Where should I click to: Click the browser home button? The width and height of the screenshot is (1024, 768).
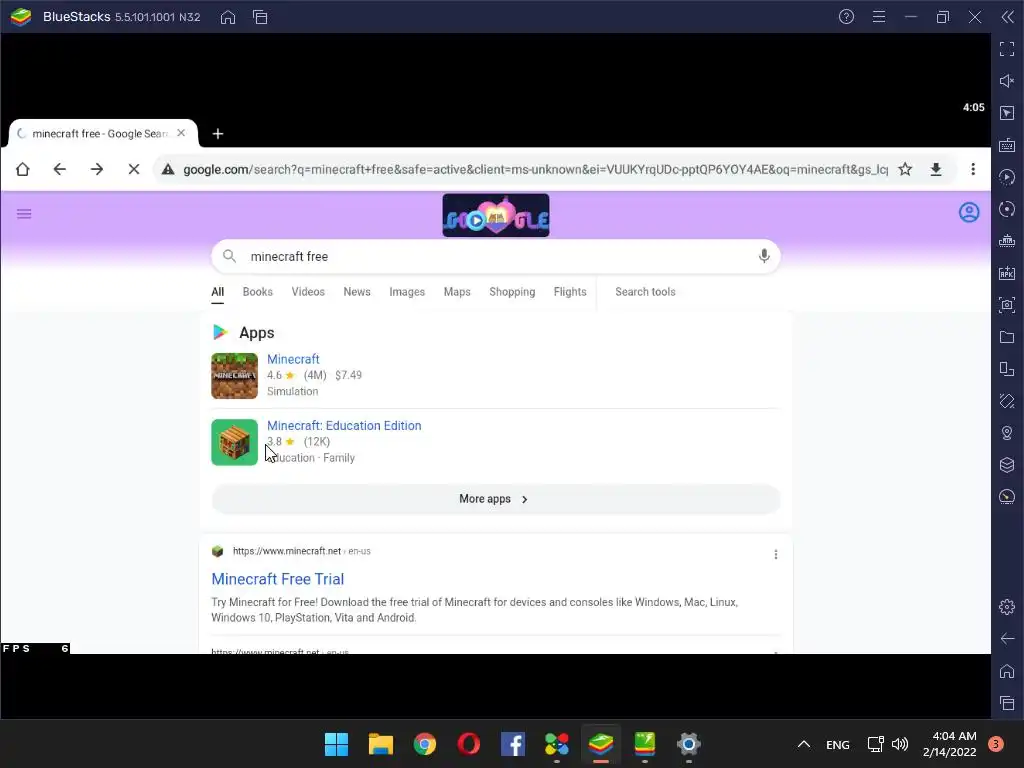(x=23, y=169)
